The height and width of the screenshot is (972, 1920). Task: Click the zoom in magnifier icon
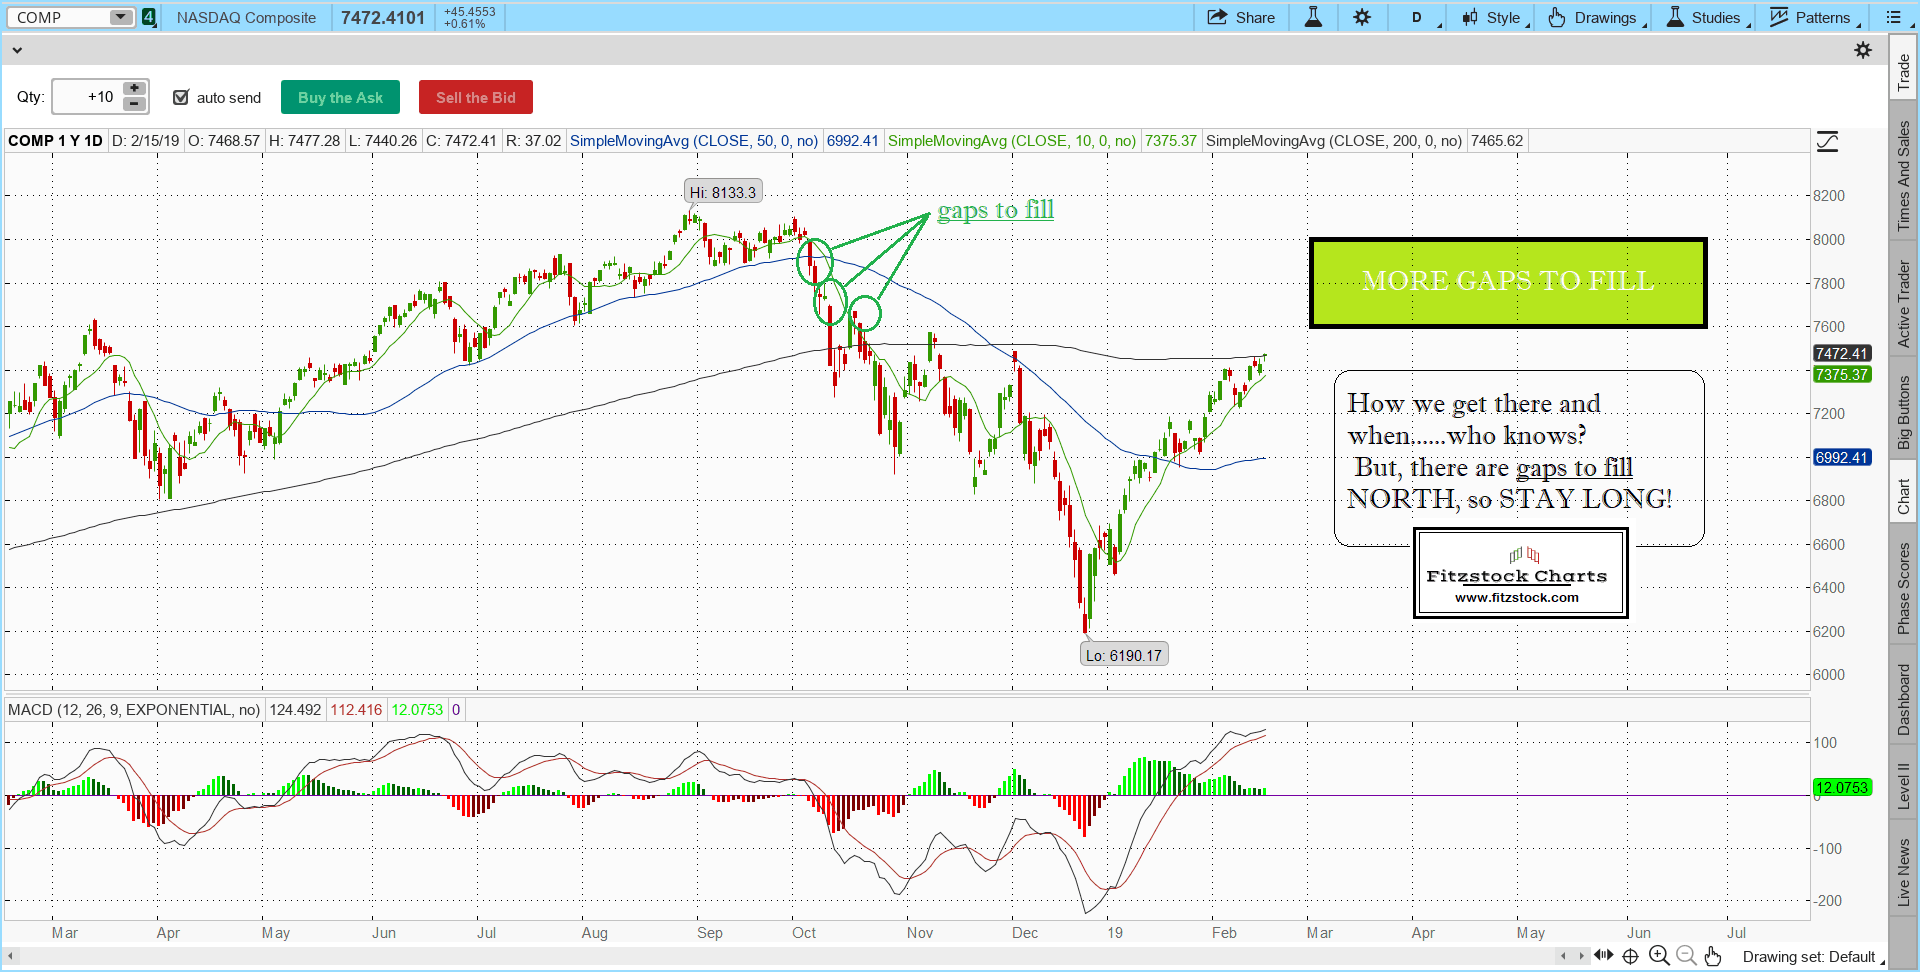(x=1659, y=956)
